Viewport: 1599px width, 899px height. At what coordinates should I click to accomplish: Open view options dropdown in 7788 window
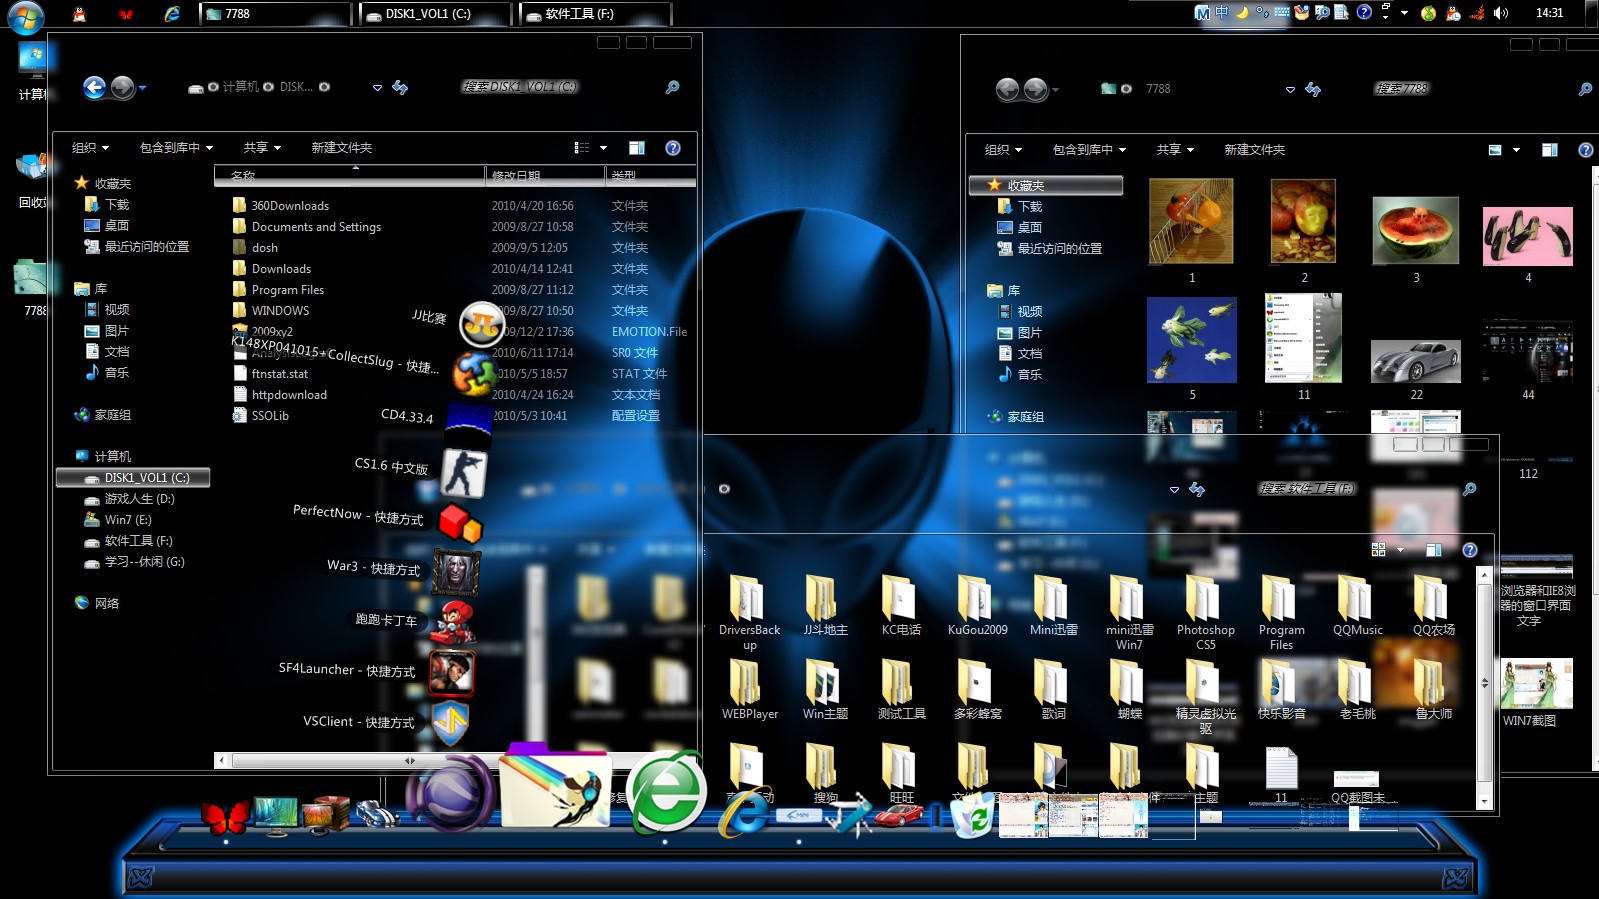point(1516,150)
